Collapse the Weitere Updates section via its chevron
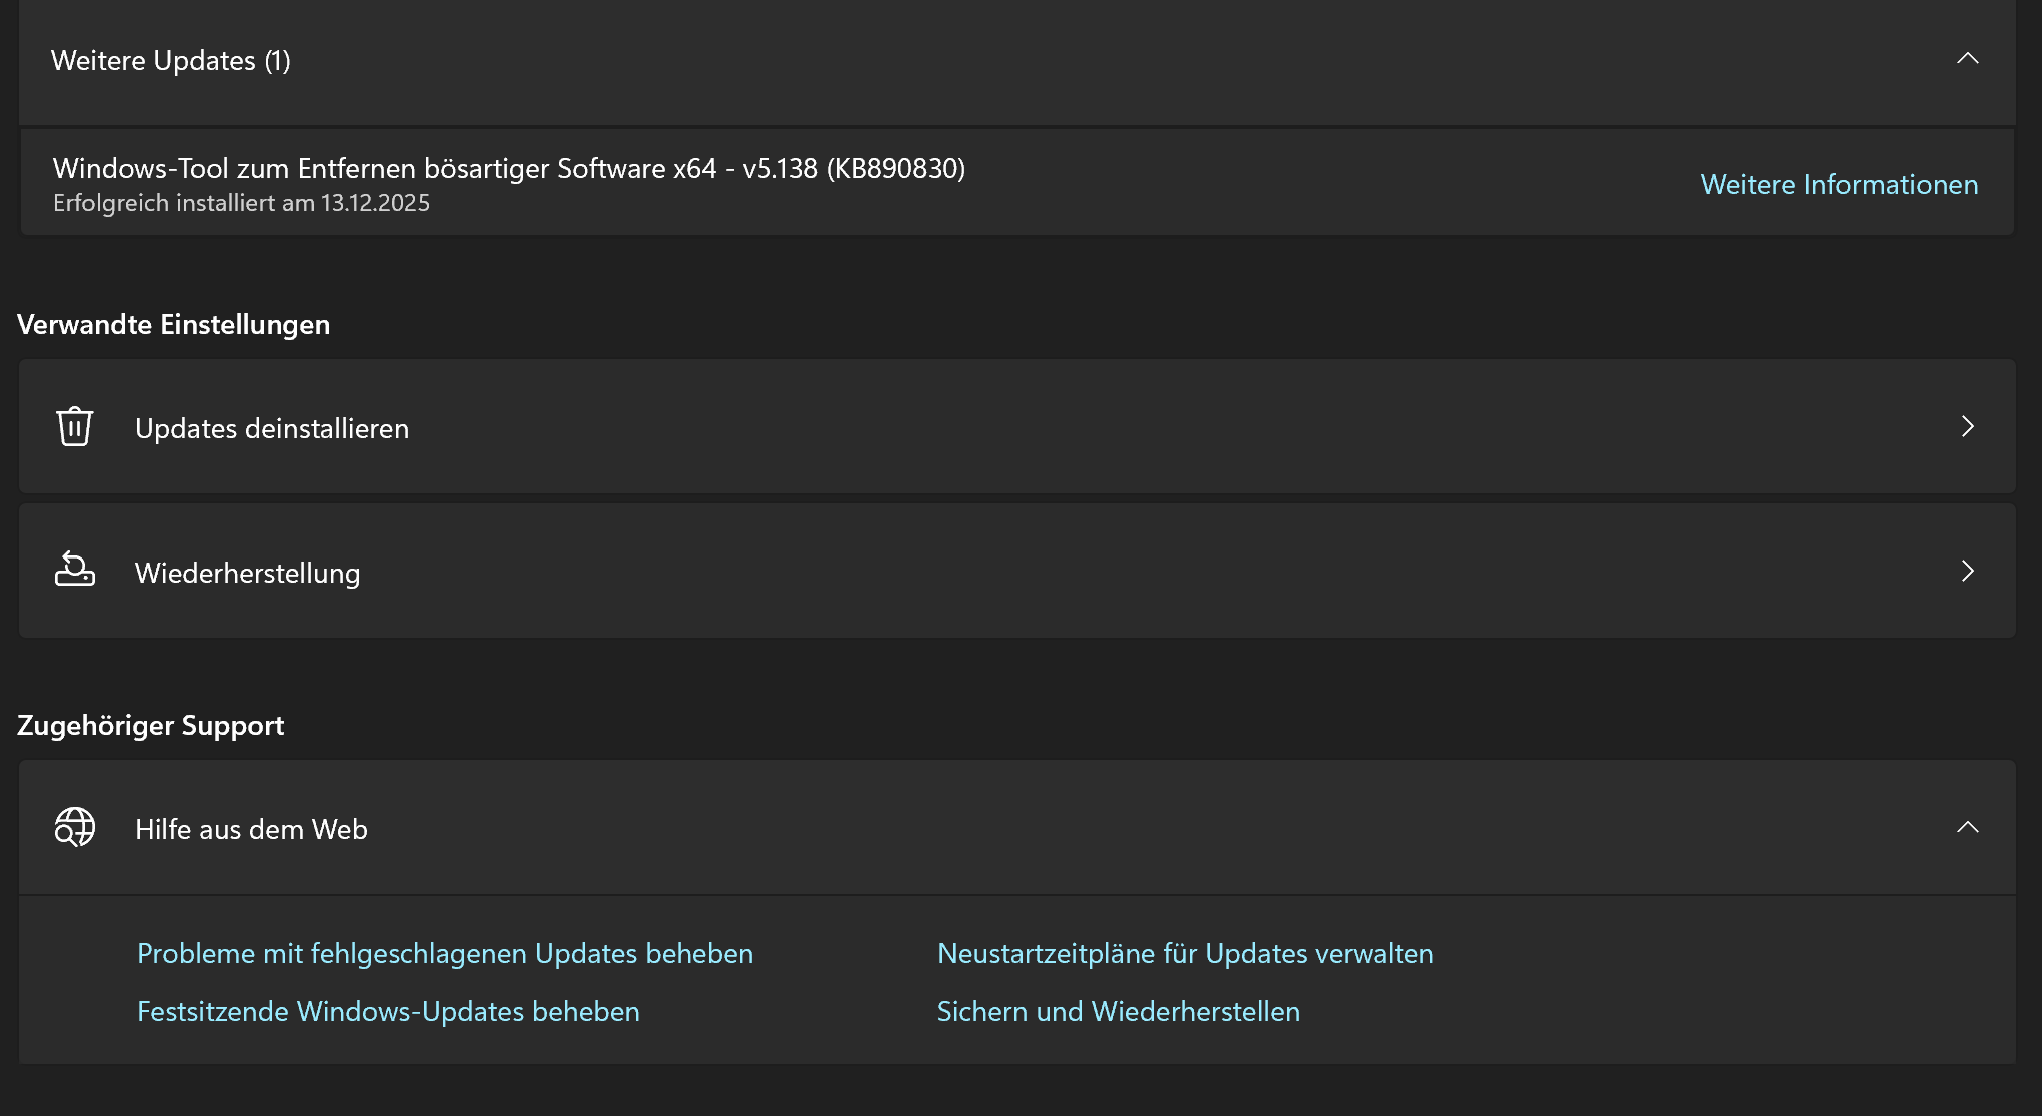 point(1967,59)
